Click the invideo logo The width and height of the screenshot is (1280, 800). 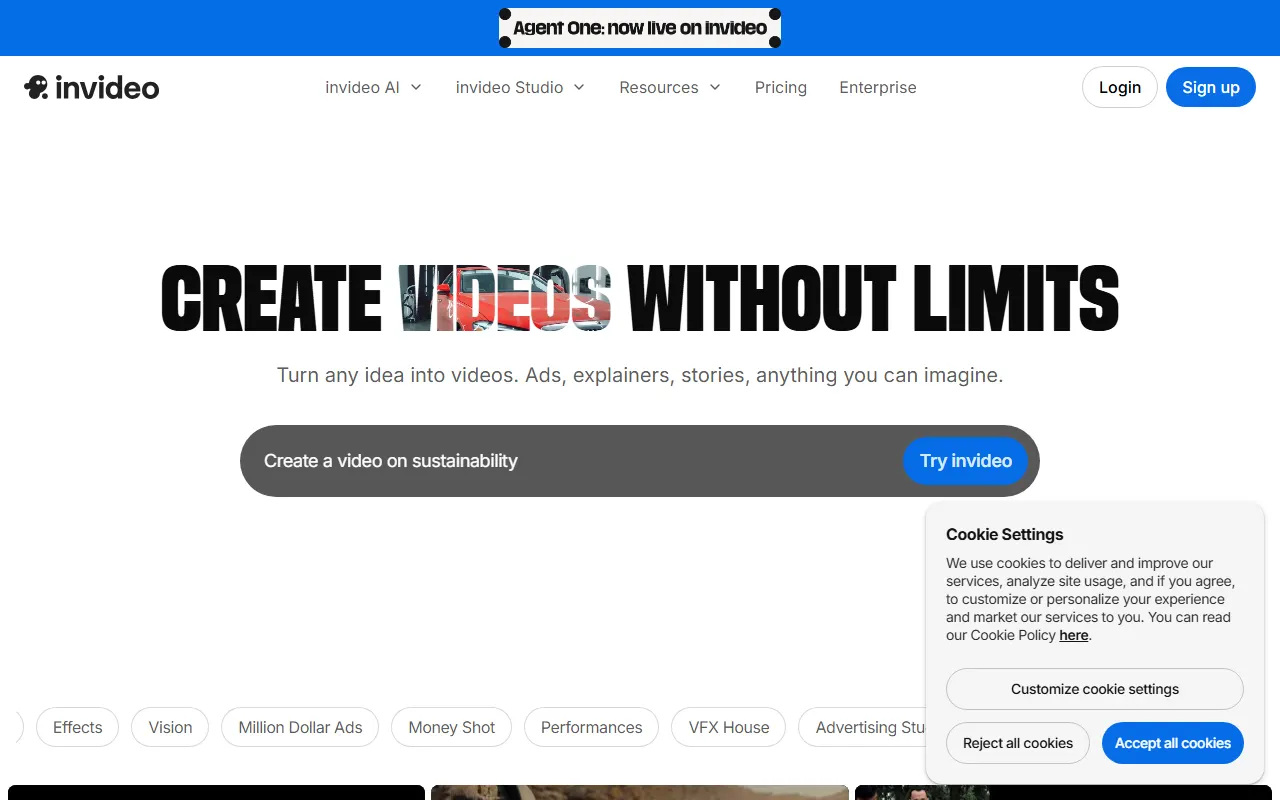[x=91, y=88]
